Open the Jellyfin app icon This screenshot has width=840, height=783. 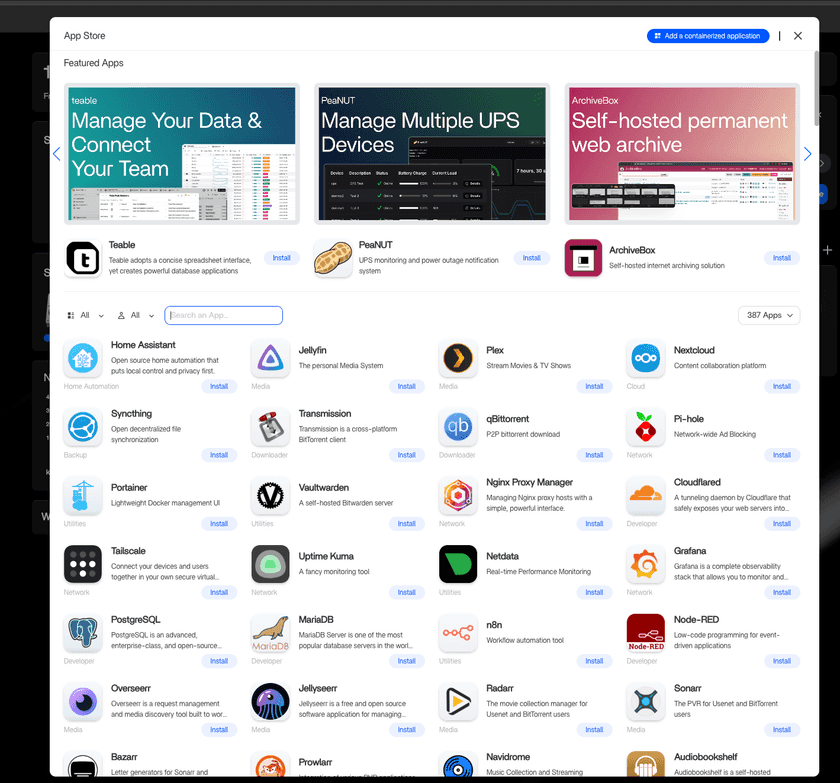click(270, 358)
